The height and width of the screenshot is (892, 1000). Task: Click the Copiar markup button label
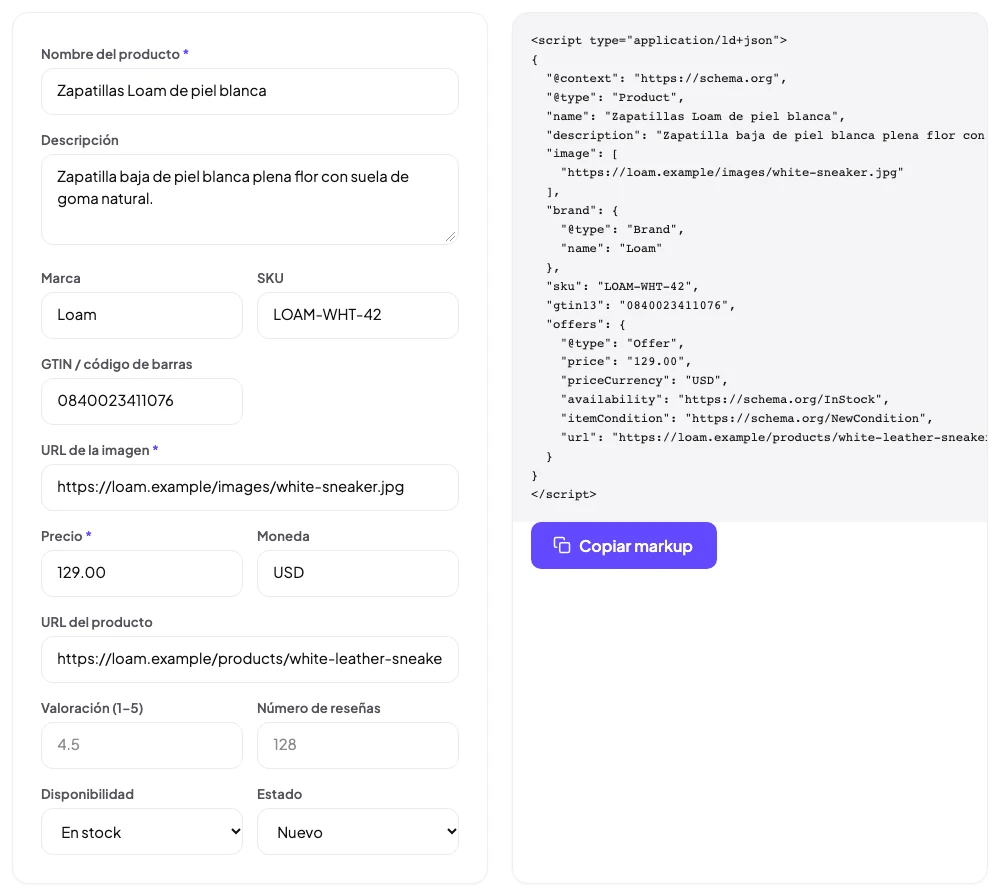[635, 546]
